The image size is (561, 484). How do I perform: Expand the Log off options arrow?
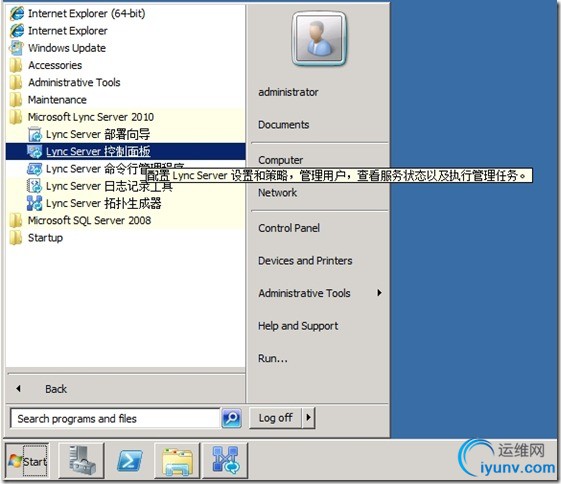(308, 417)
